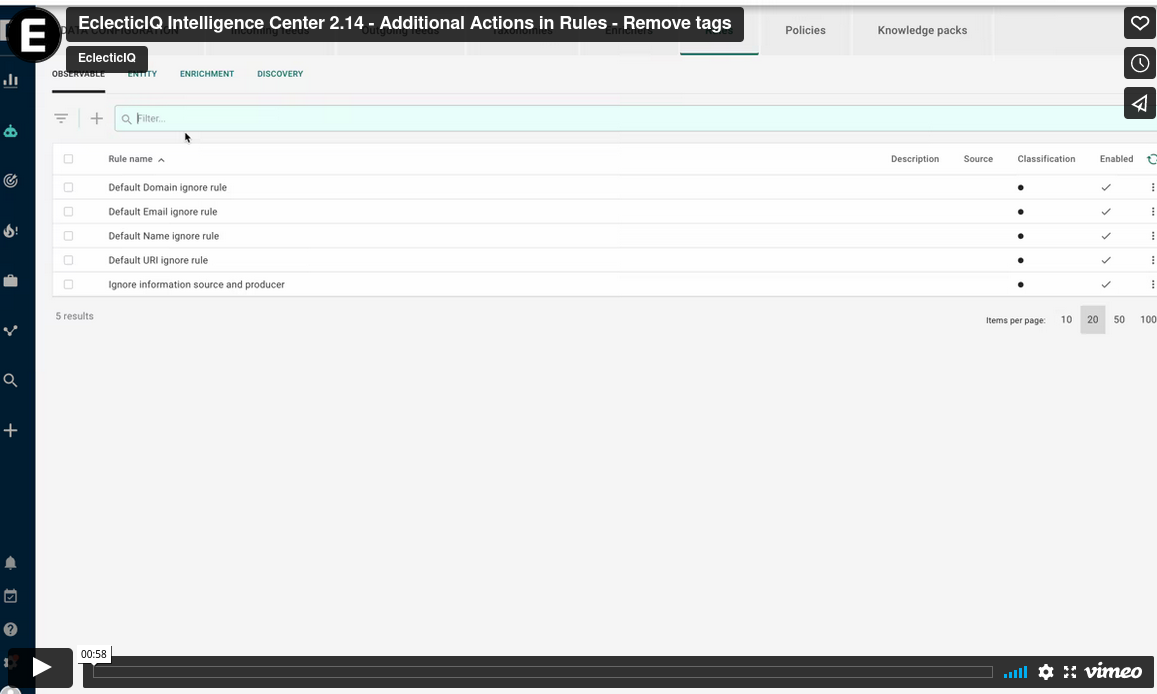Toggle the checkbox for Default URI ignore rule
The height and width of the screenshot is (694, 1157).
coord(68,259)
